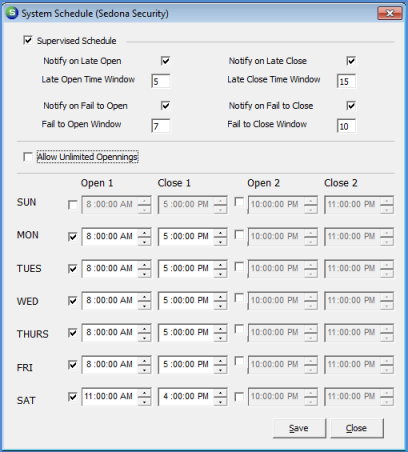Close the System Schedule window
The height and width of the screenshot is (452, 408).
point(389,13)
